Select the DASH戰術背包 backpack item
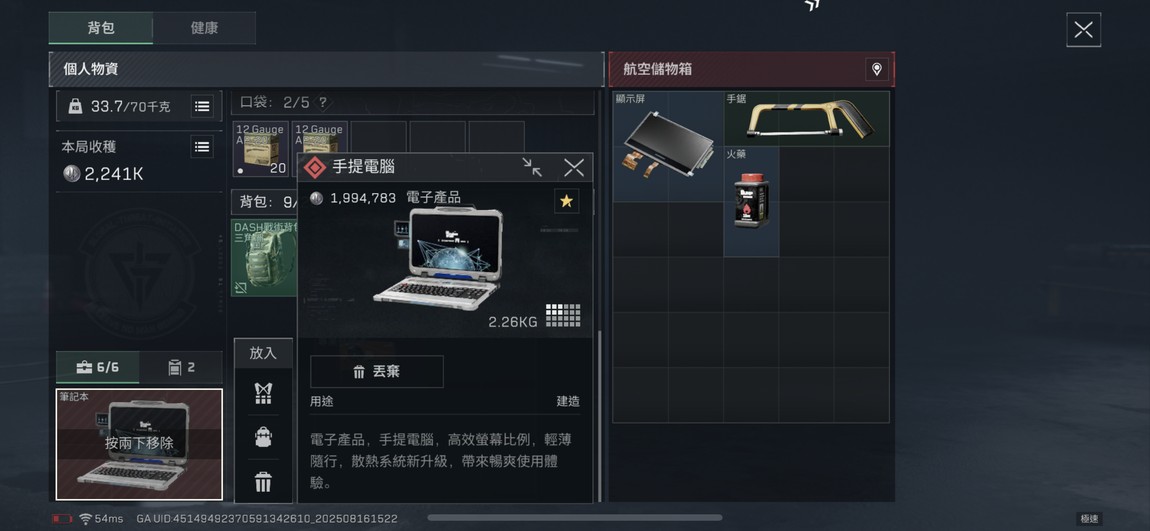This screenshot has height=531, width=1150. 265,258
